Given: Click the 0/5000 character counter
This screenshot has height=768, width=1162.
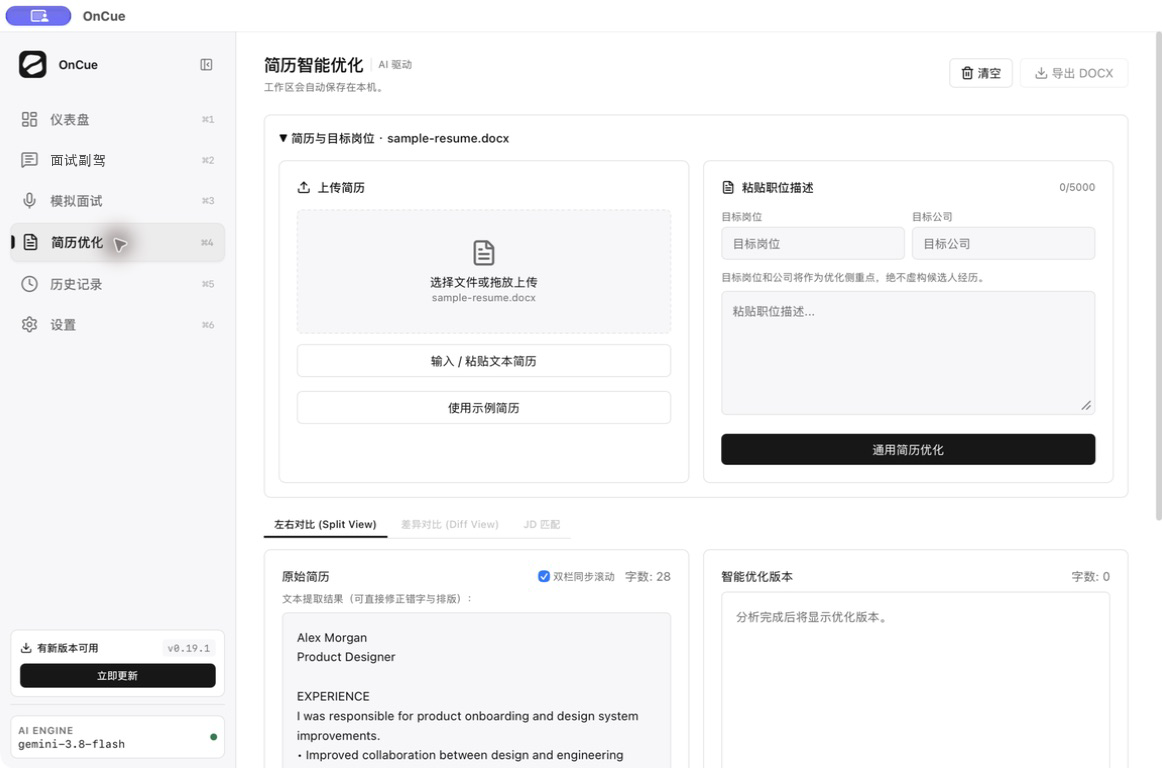Looking at the screenshot, I should tap(1077, 188).
